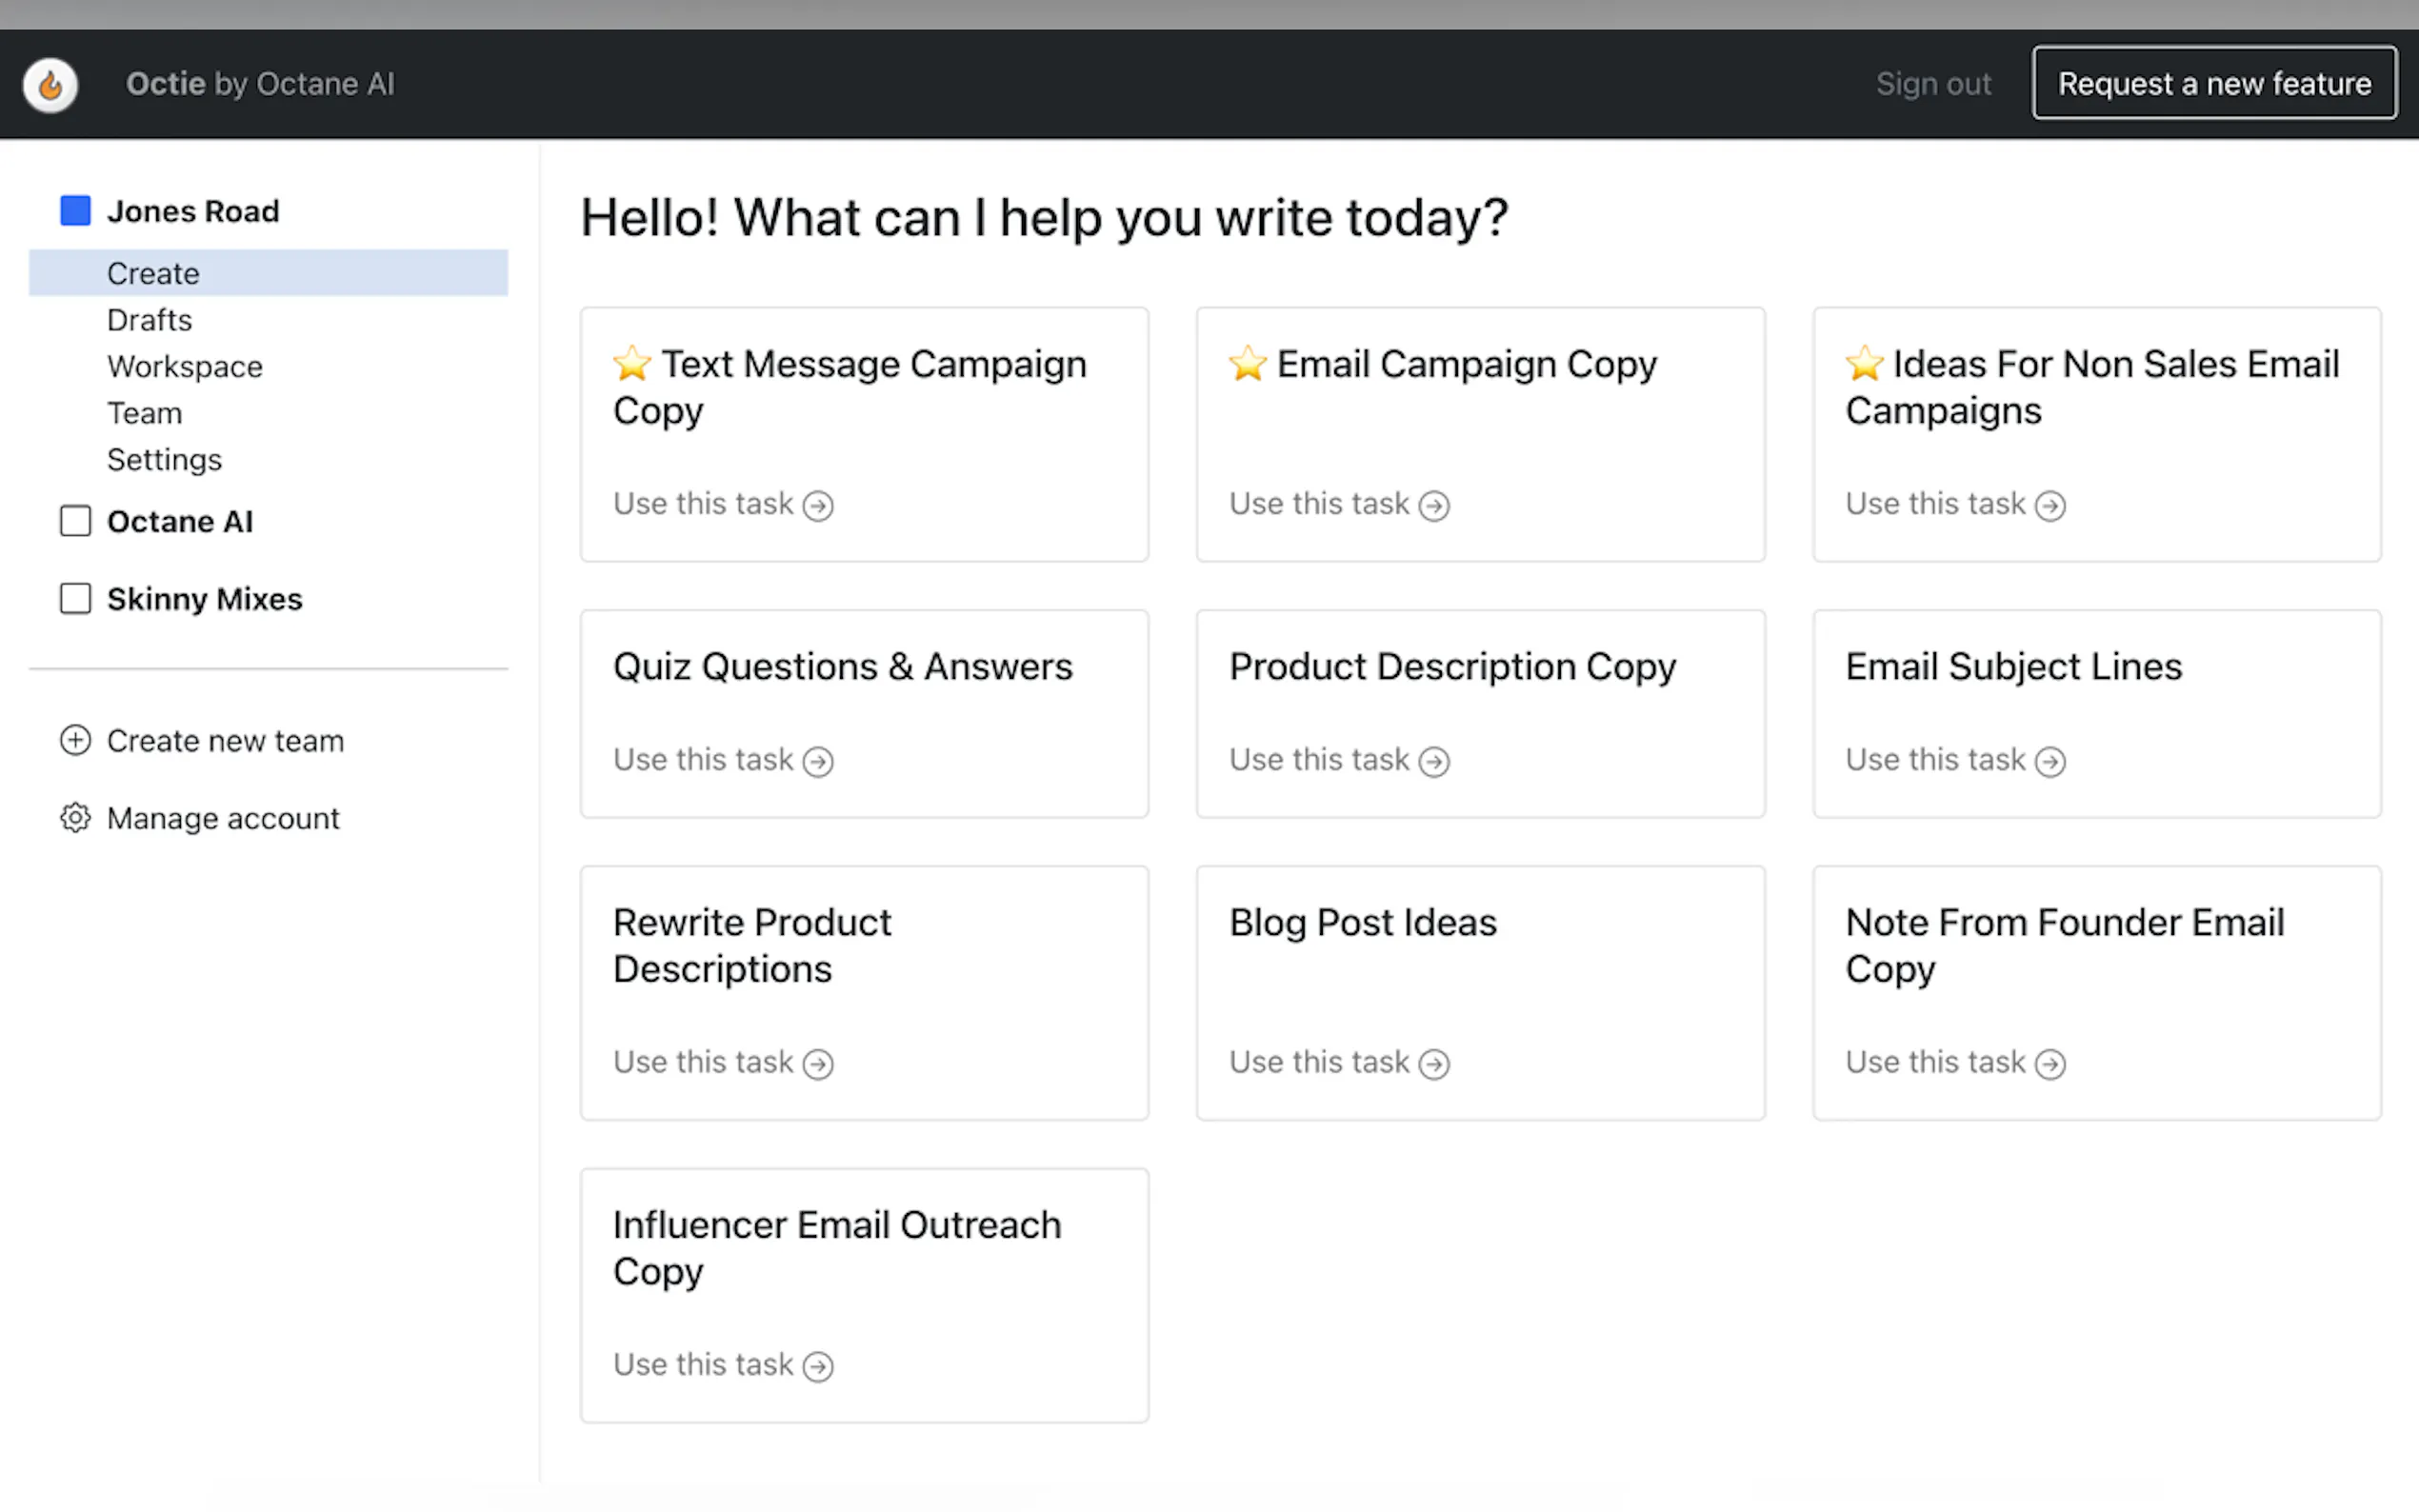This screenshot has height=1512, width=2419.
Task: Click the Octane AI flame logo
Action: click(x=50, y=85)
